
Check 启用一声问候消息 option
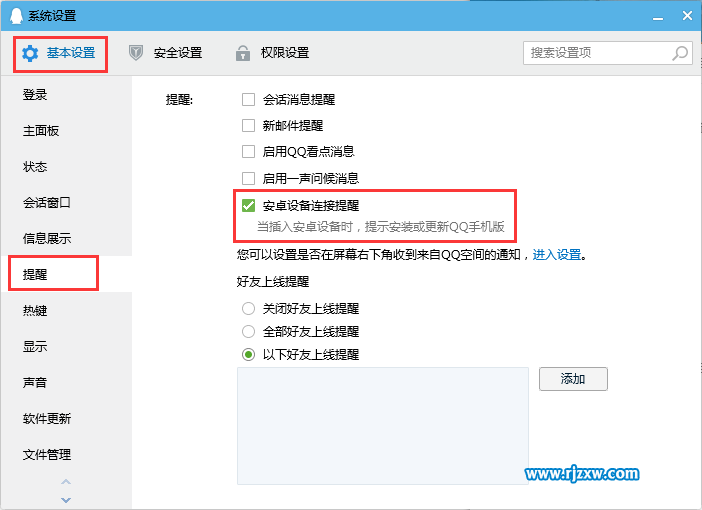(x=248, y=179)
